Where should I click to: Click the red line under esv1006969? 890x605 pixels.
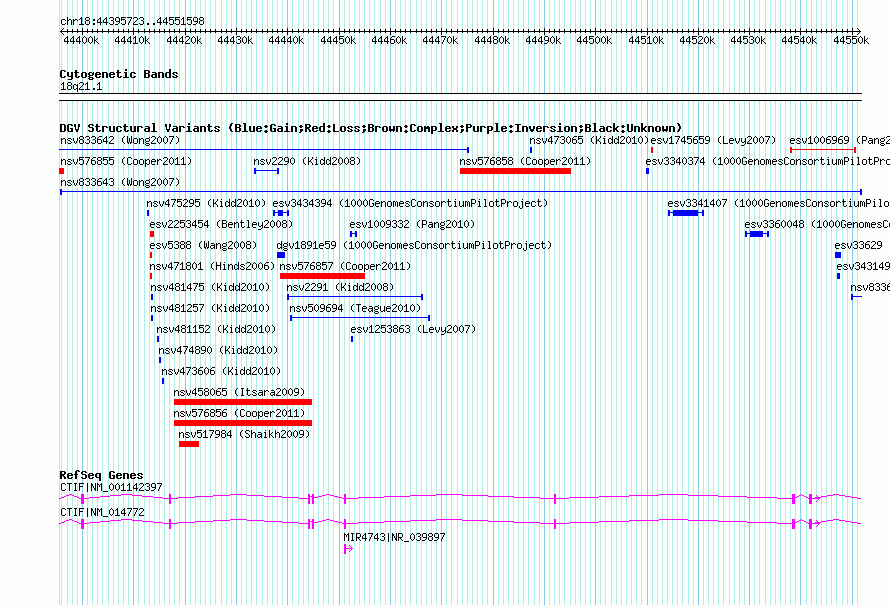(x=823, y=150)
